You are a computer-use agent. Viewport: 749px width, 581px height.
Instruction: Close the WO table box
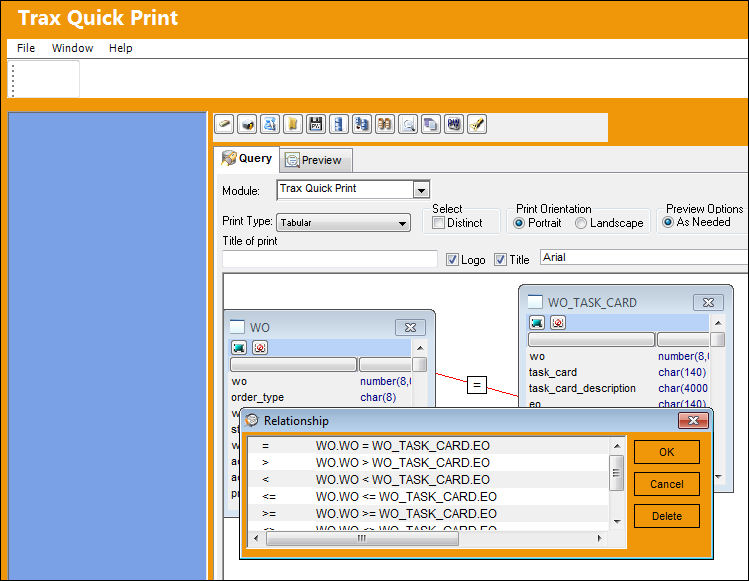point(410,327)
